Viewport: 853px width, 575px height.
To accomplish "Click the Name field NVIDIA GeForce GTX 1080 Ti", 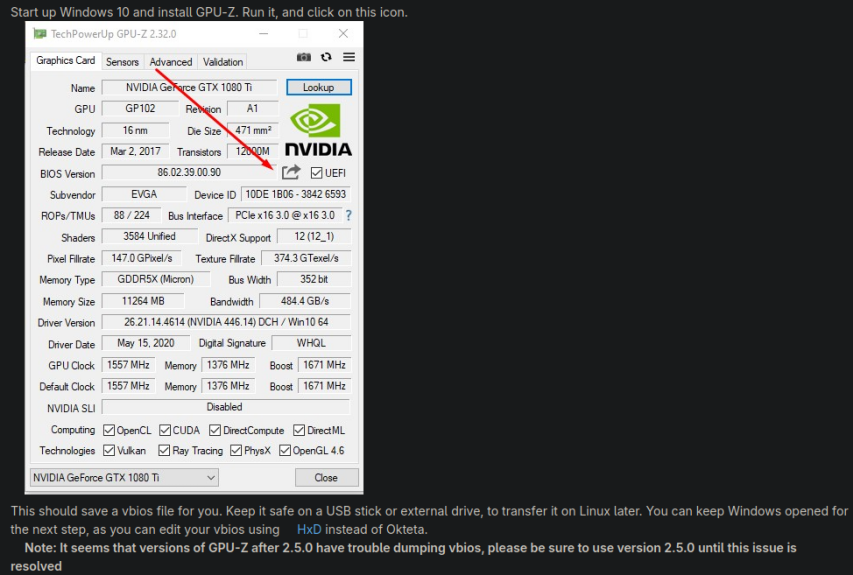I will pyautogui.click(x=189, y=88).
